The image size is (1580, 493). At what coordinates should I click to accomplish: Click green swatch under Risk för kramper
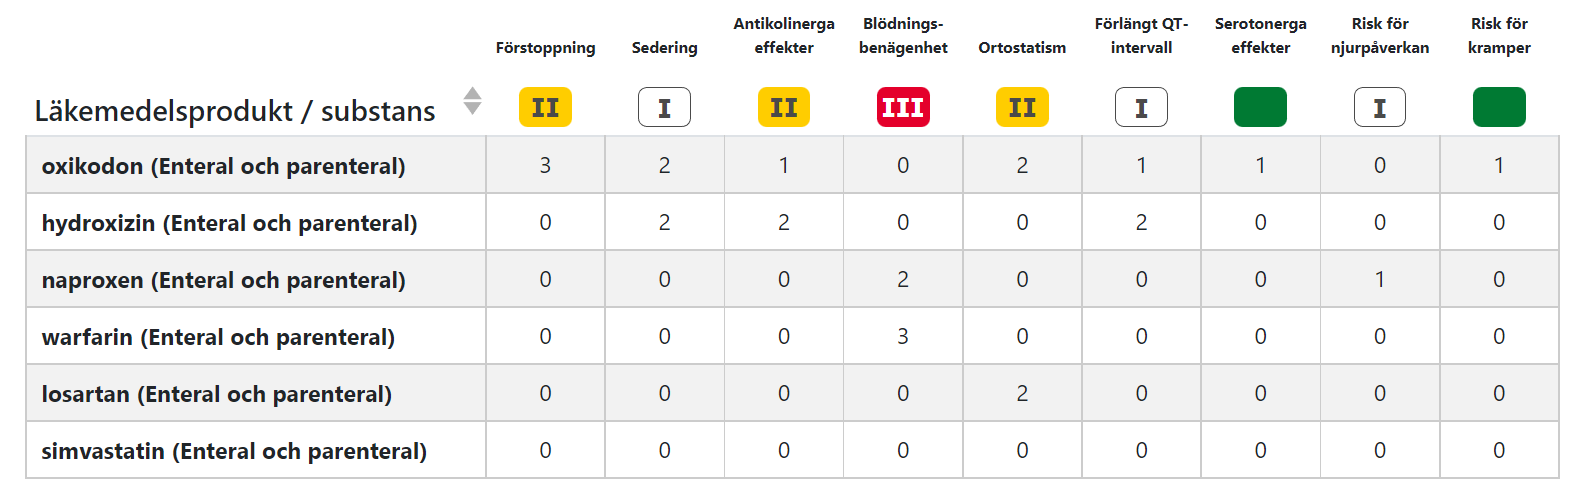coord(1499,108)
